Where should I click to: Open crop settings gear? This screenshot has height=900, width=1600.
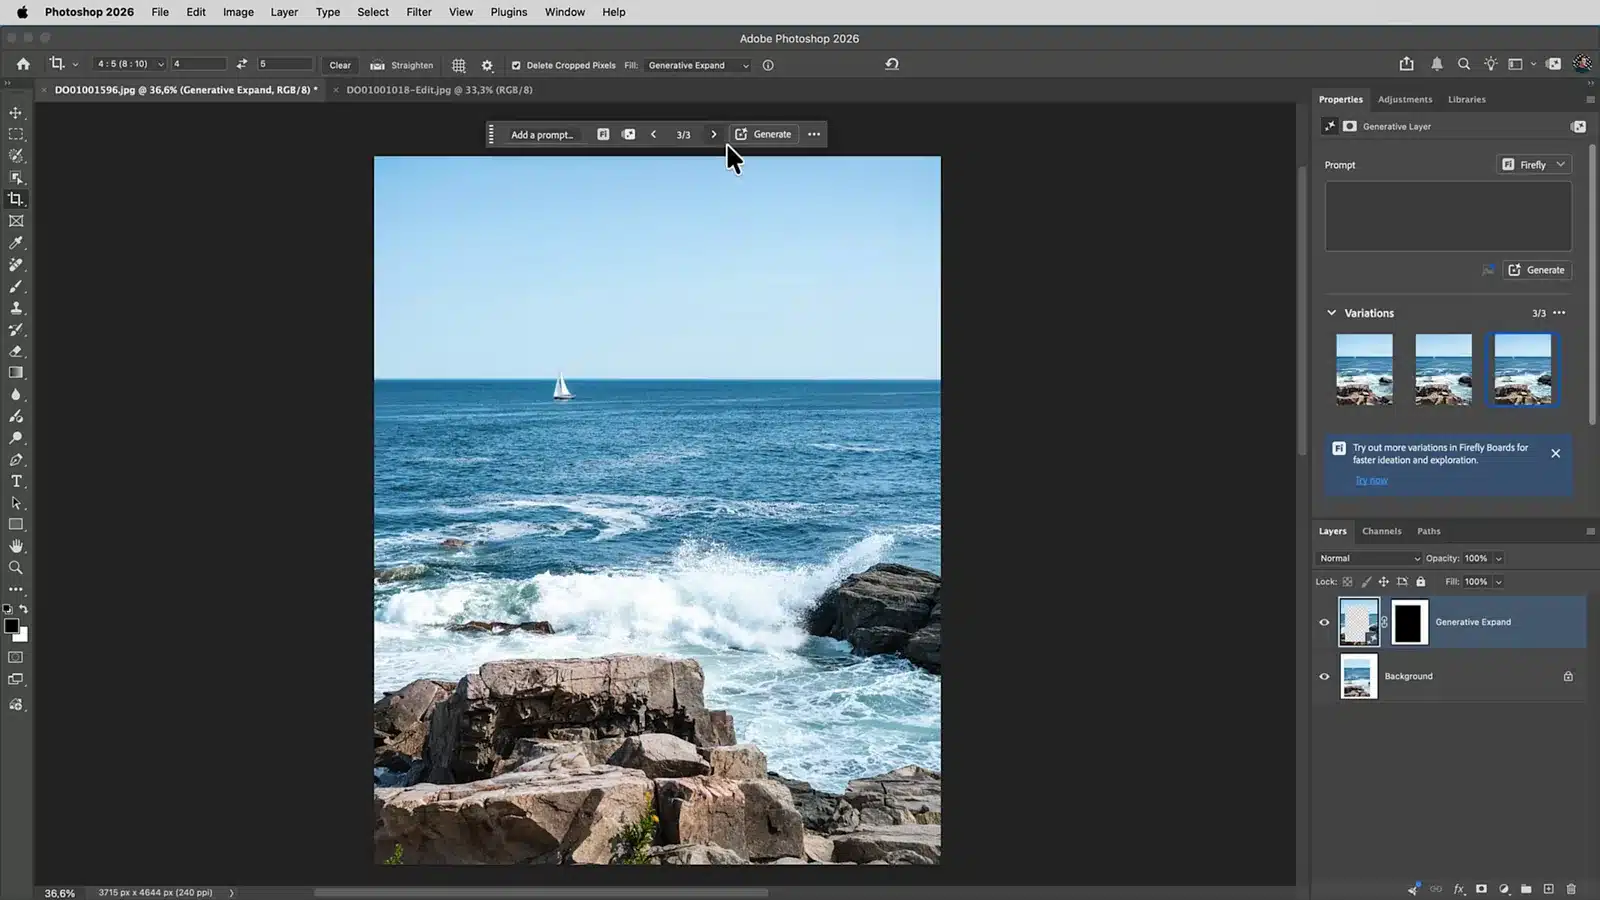487,65
